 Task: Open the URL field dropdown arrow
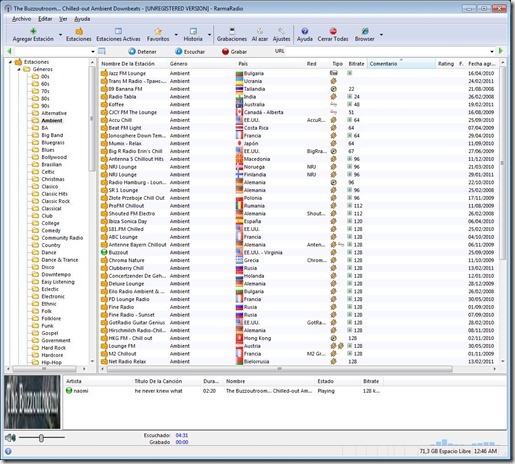[x=492, y=52]
